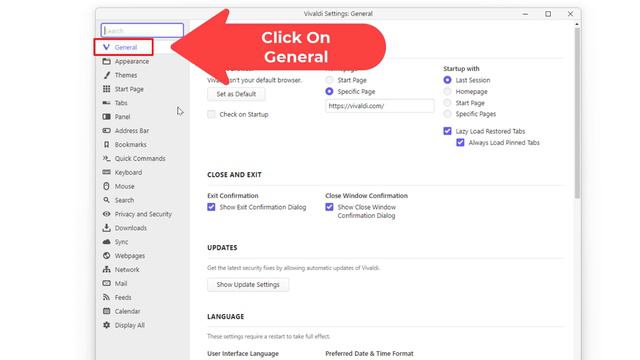Open Privacy and Security eye icon
The image size is (640, 360).
coord(107,214)
